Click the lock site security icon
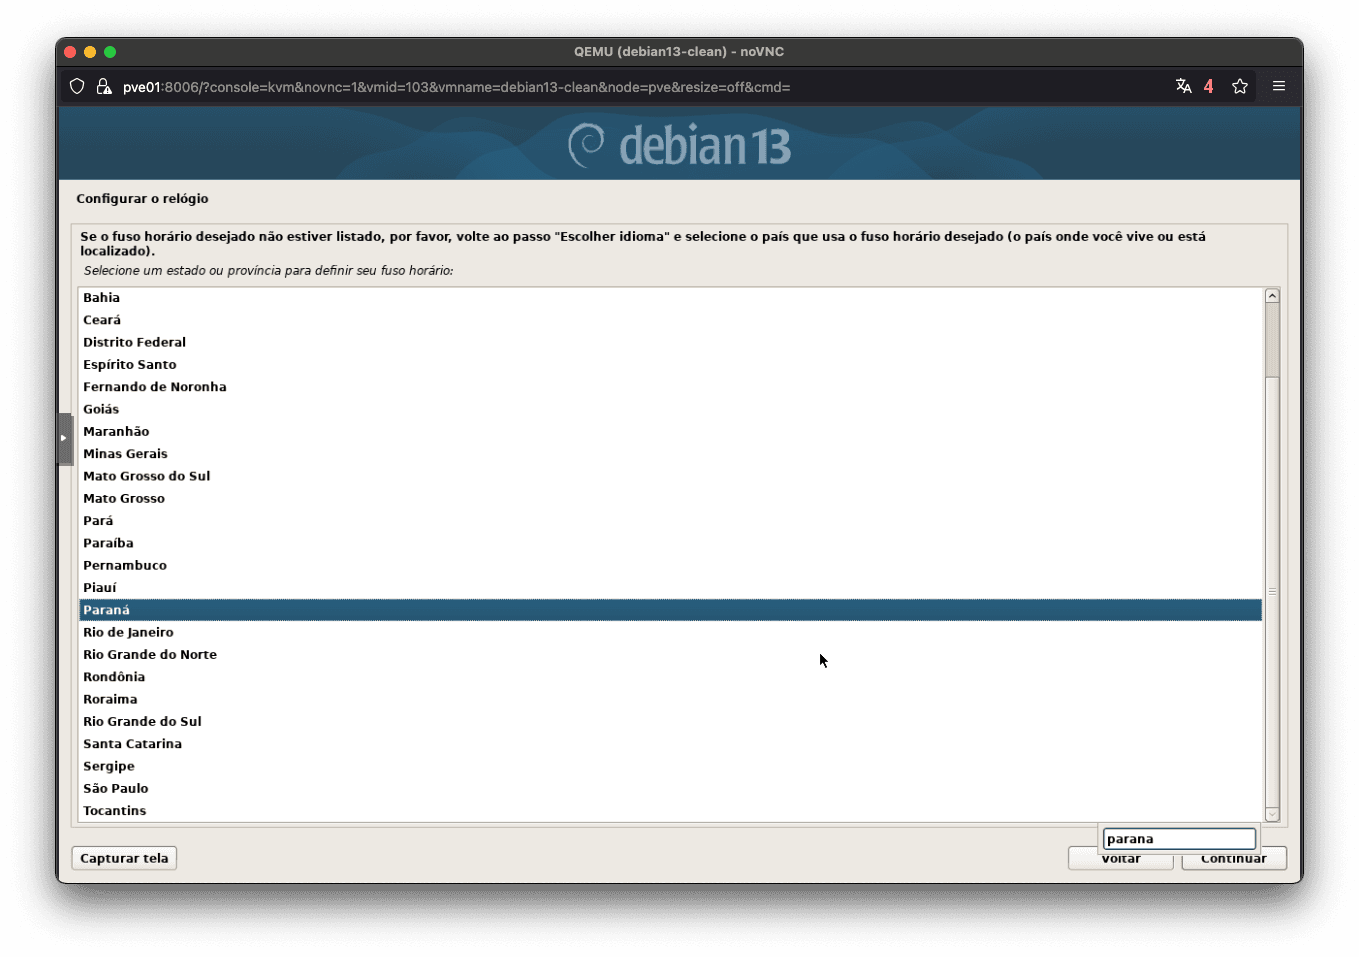The width and height of the screenshot is (1359, 957). pyautogui.click(x=103, y=87)
